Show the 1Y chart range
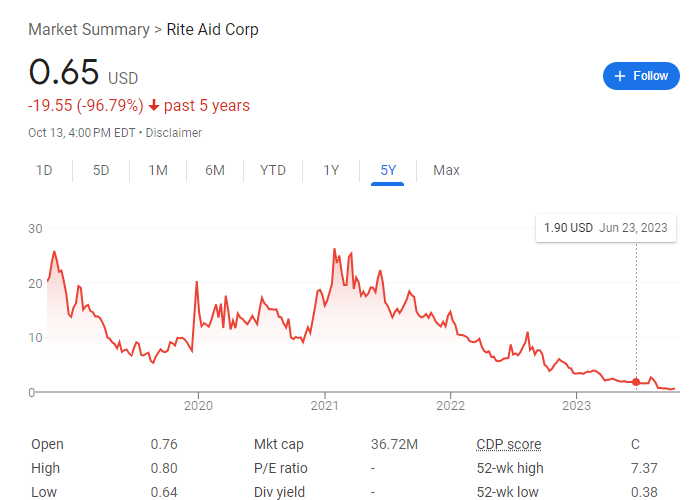The width and height of the screenshot is (697, 500). 331,170
